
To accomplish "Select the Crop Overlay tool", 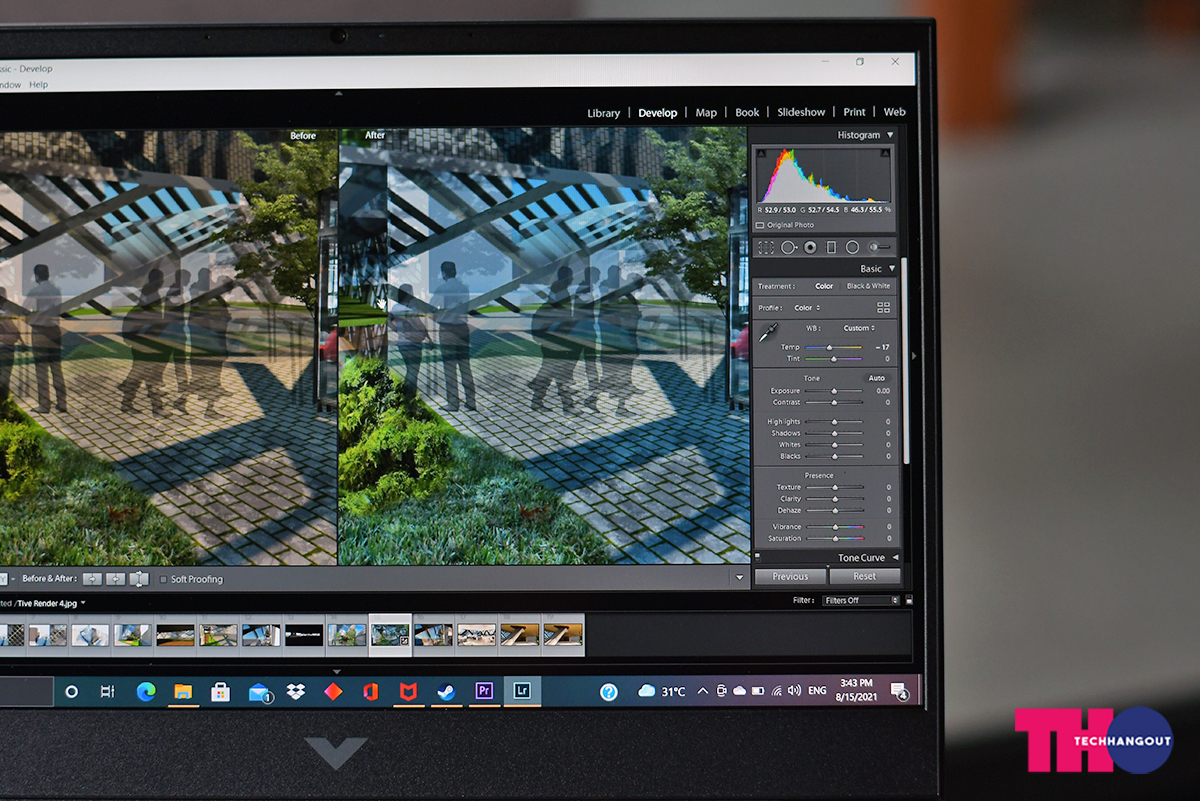I will click(x=766, y=247).
